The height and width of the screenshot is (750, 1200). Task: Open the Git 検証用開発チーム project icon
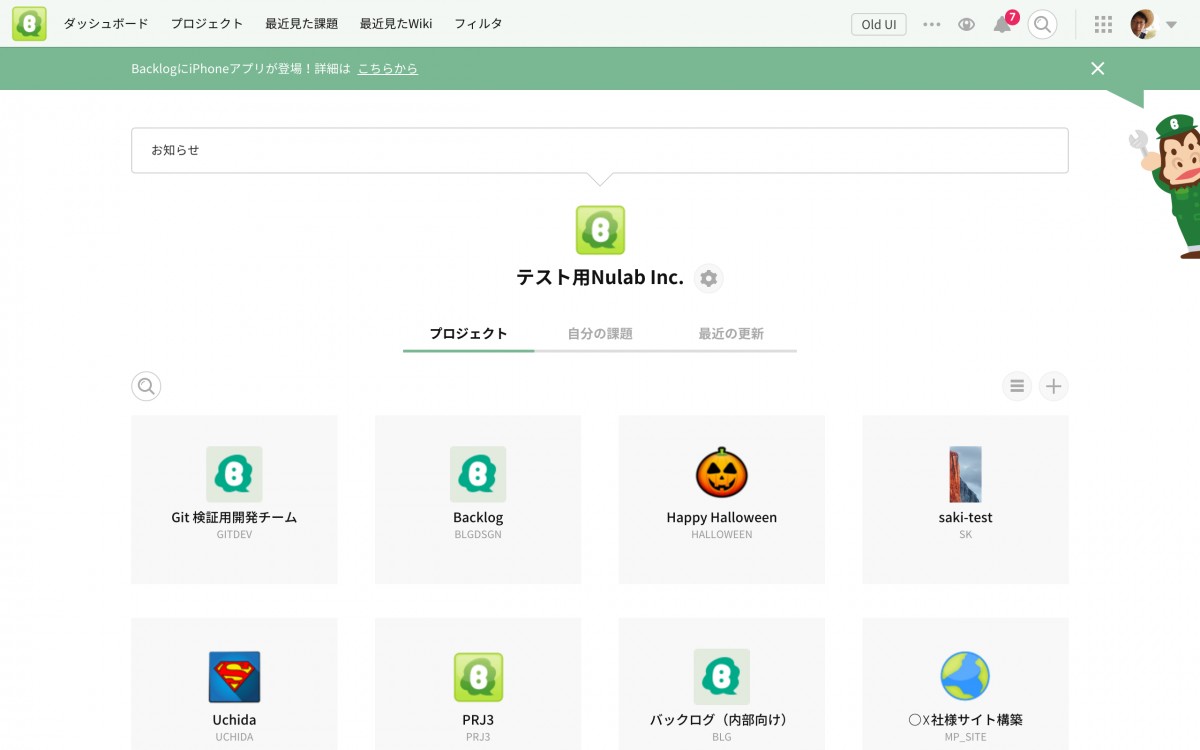coord(234,474)
